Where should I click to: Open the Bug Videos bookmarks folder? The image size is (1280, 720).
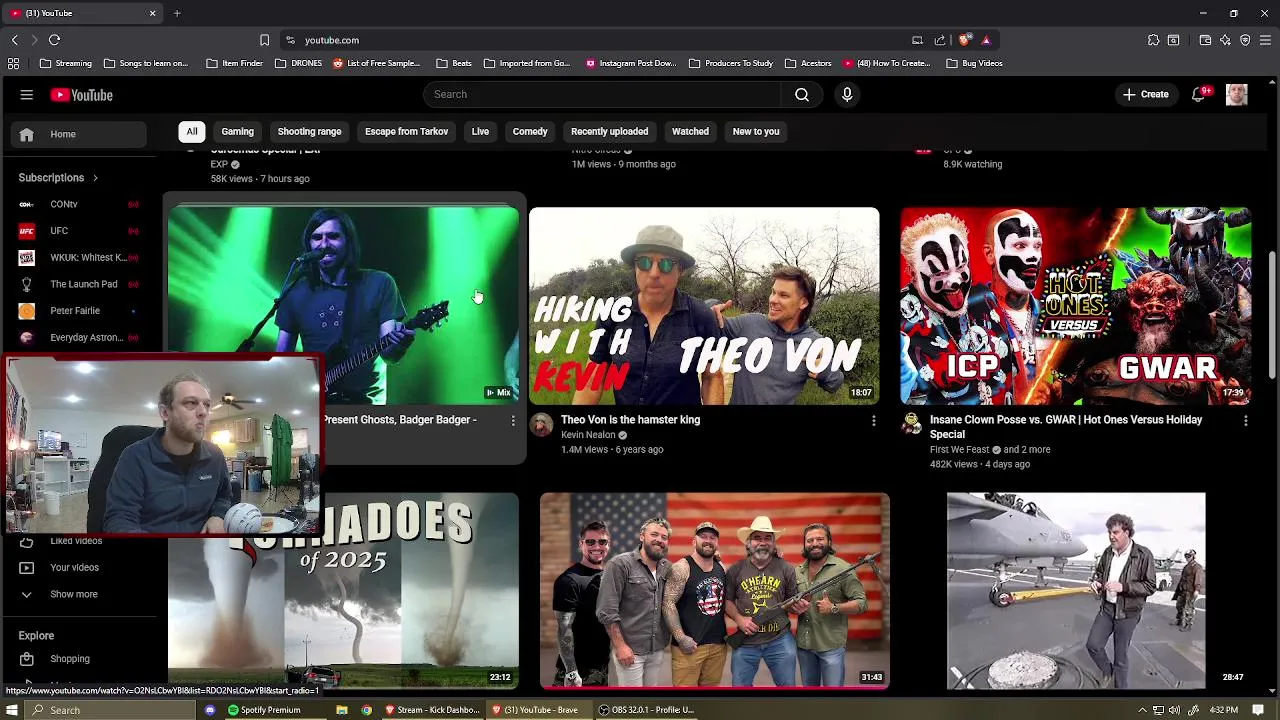pyautogui.click(x=975, y=63)
